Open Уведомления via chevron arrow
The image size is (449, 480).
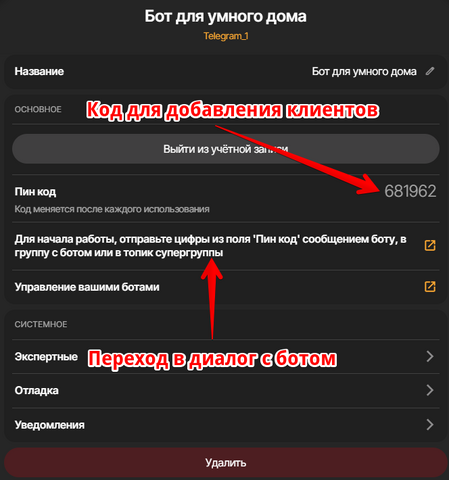430,425
